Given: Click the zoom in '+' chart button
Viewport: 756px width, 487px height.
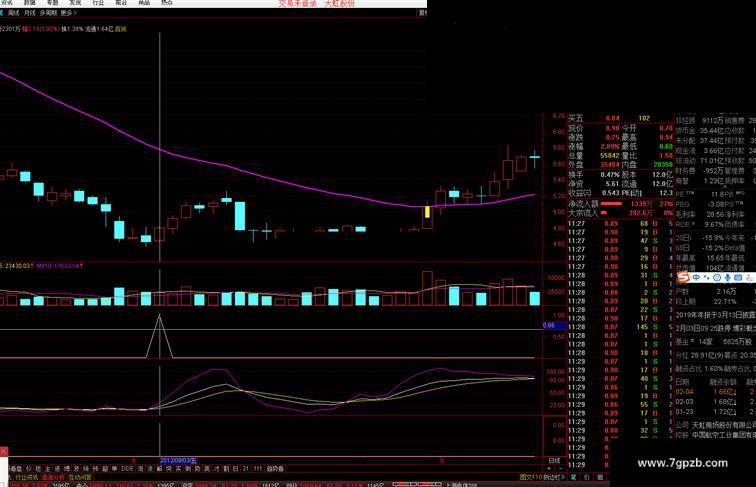Looking at the screenshot, I should (549, 468).
